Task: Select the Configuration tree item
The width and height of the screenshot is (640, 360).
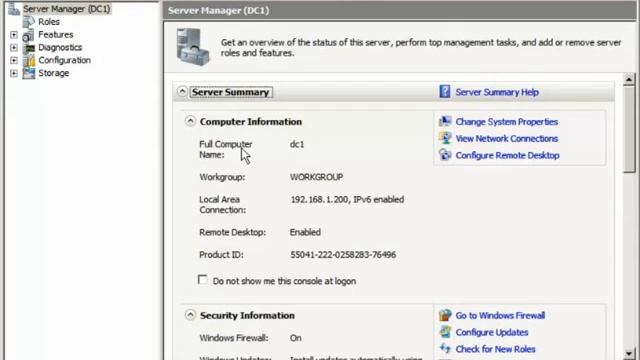Action: [64, 60]
